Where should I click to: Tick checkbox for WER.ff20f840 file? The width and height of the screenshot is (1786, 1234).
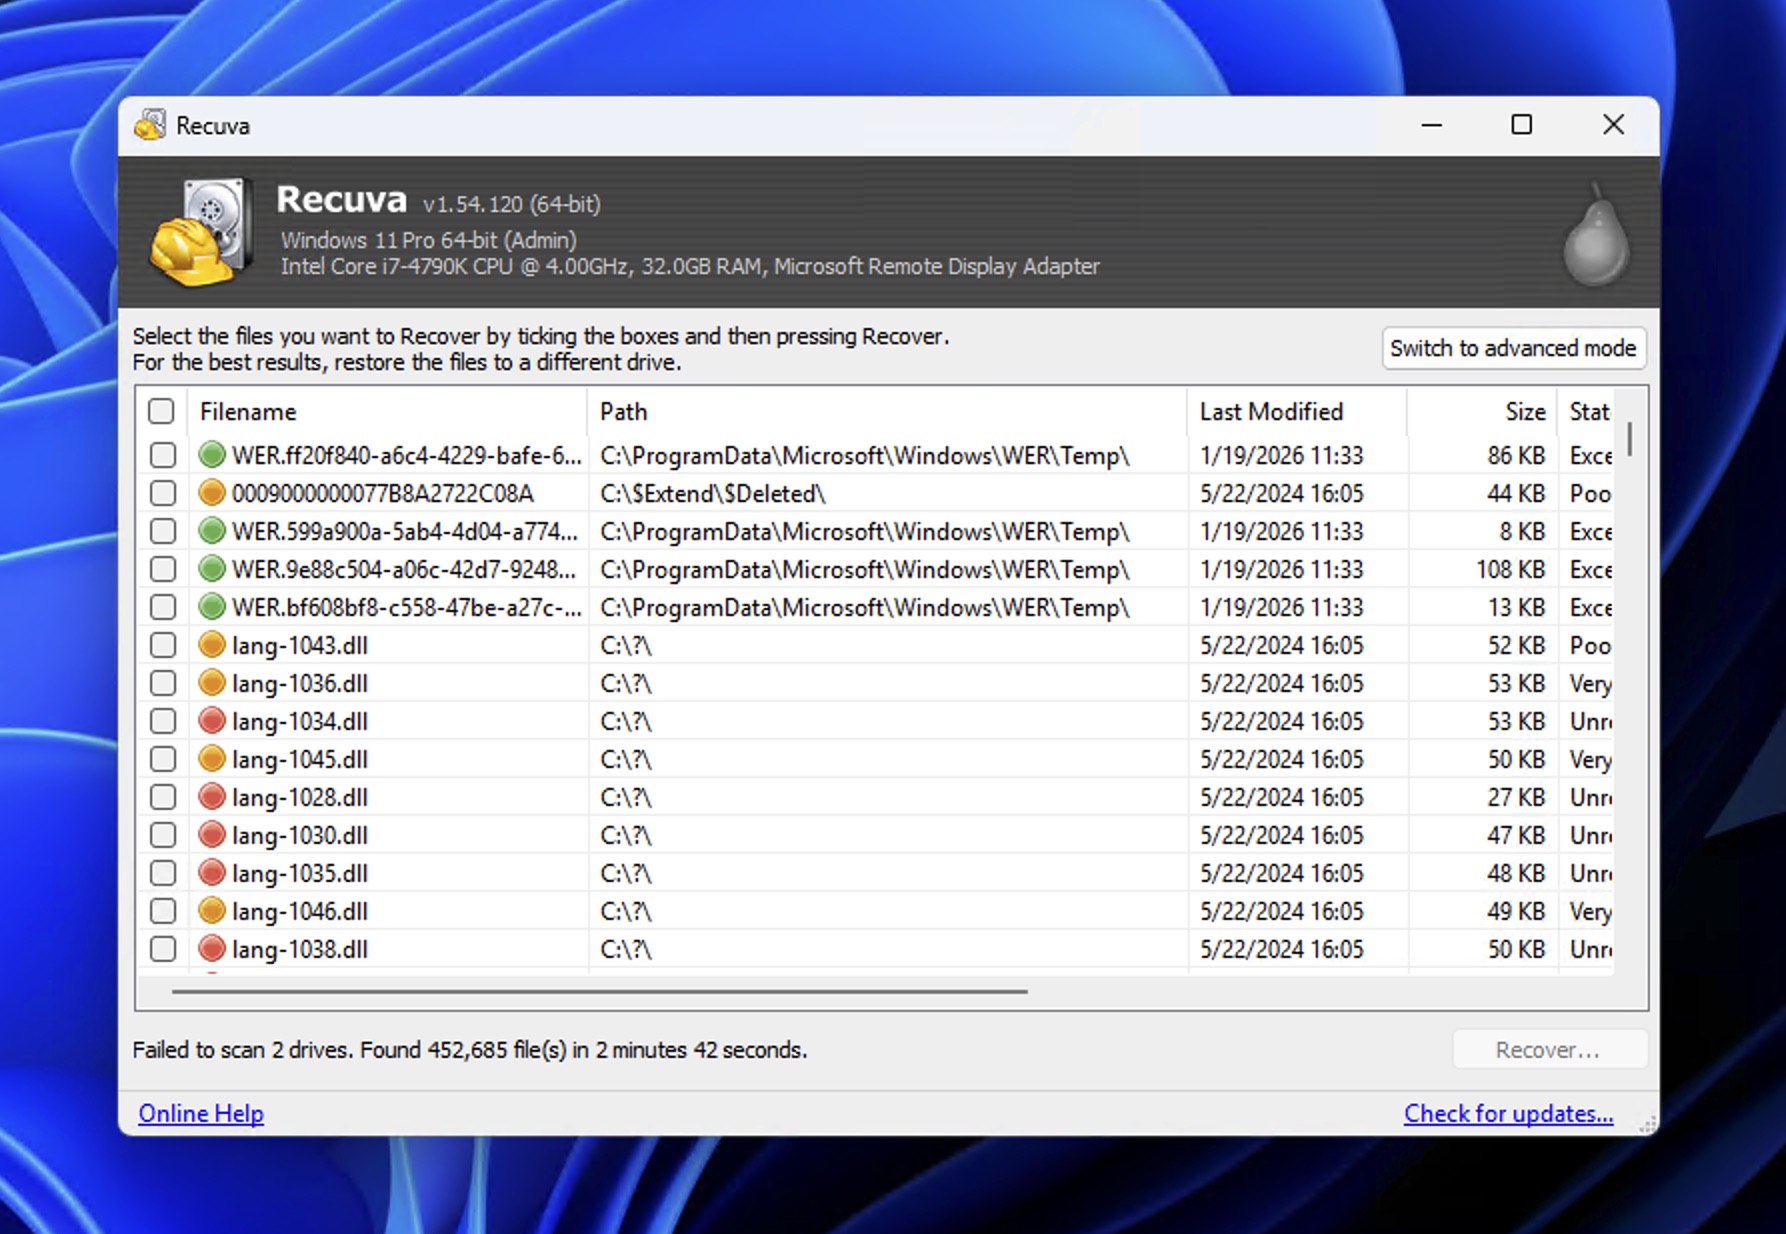coord(162,455)
